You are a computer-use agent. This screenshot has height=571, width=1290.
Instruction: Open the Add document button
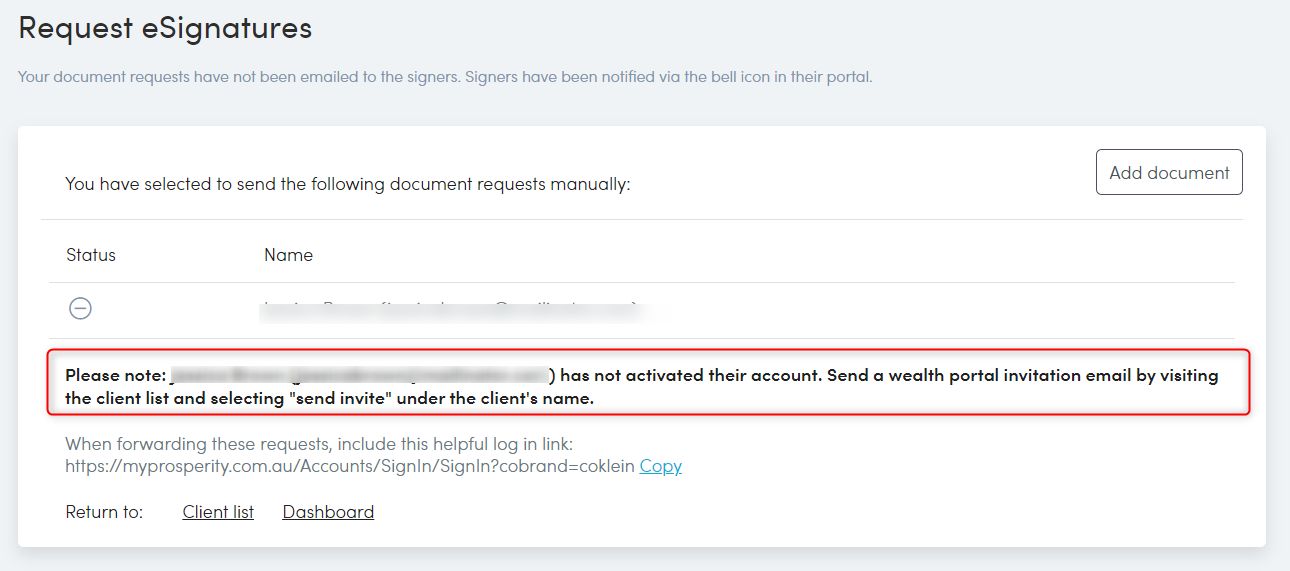pos(1169,172)
